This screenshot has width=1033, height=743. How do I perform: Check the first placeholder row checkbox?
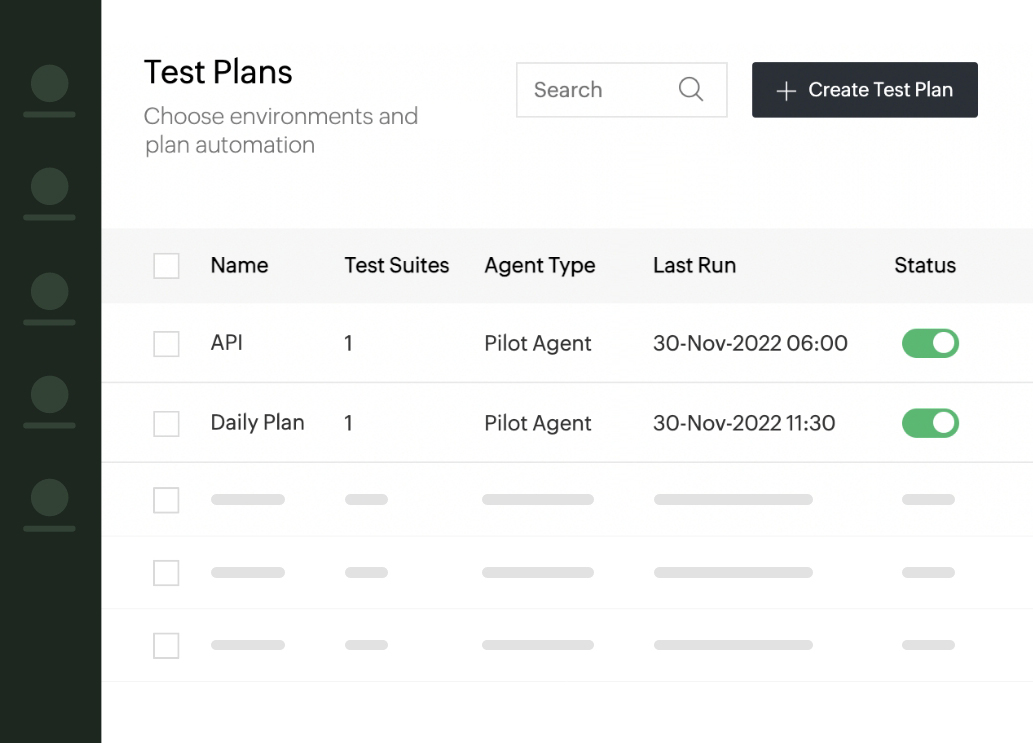click(166, 500)
